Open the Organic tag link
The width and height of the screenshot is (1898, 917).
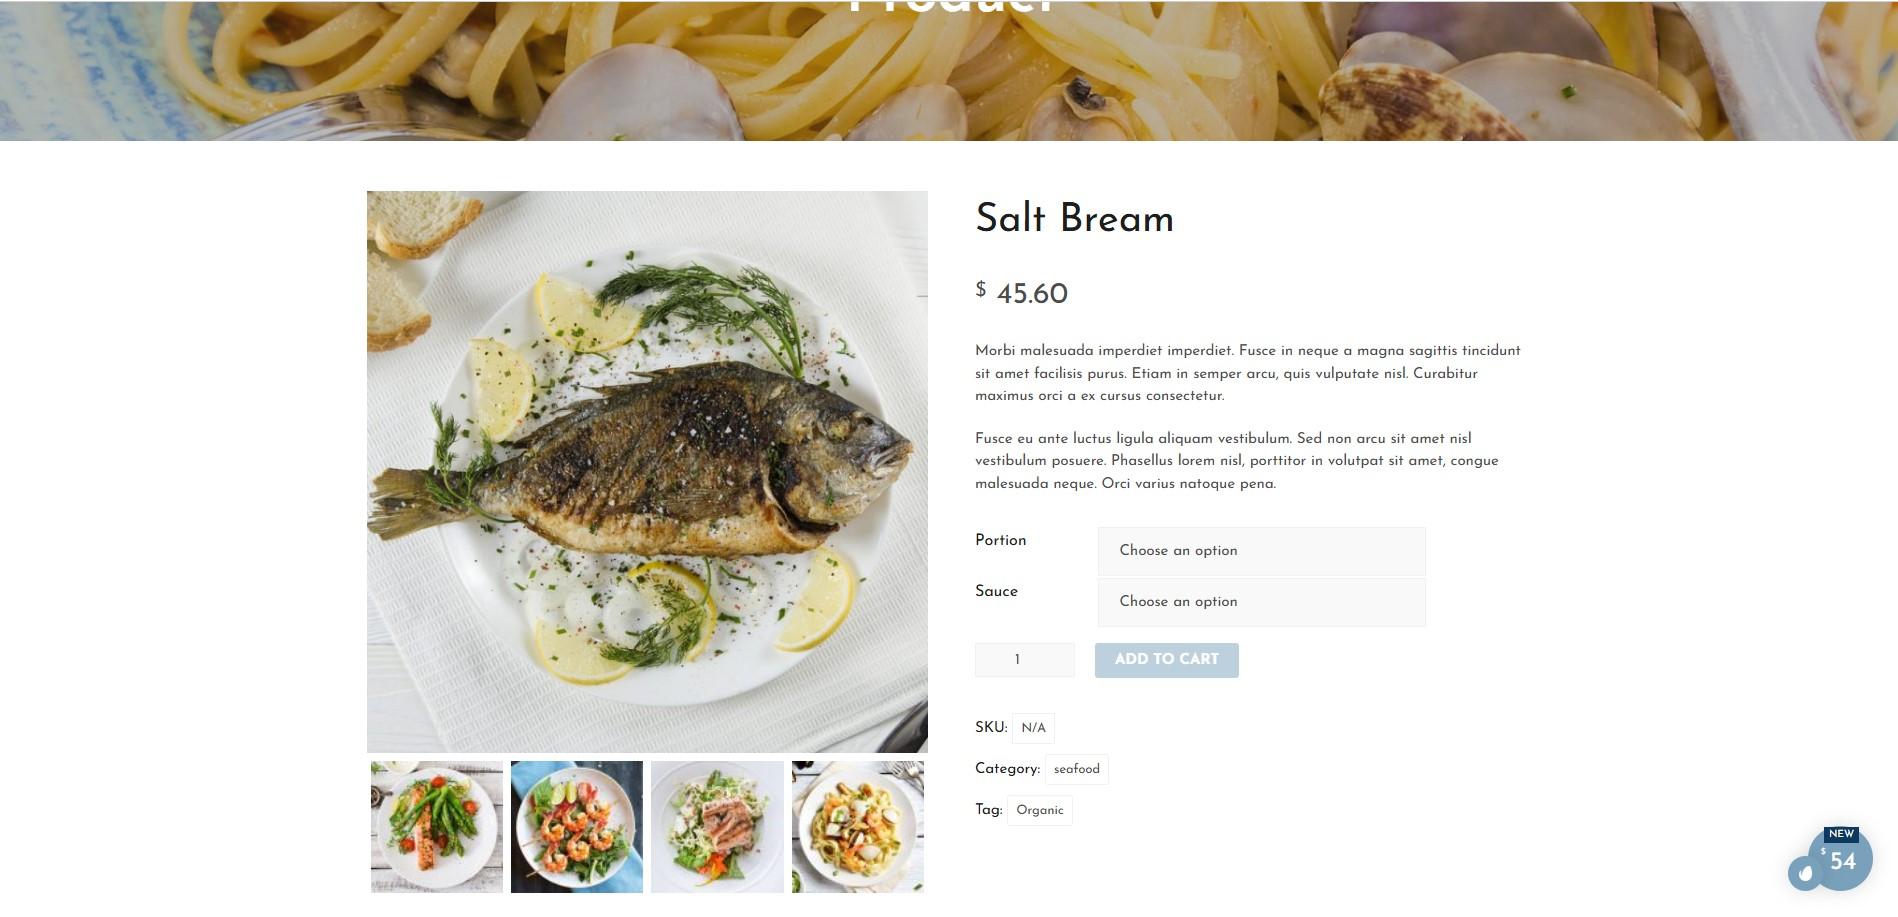[1039, 810]
